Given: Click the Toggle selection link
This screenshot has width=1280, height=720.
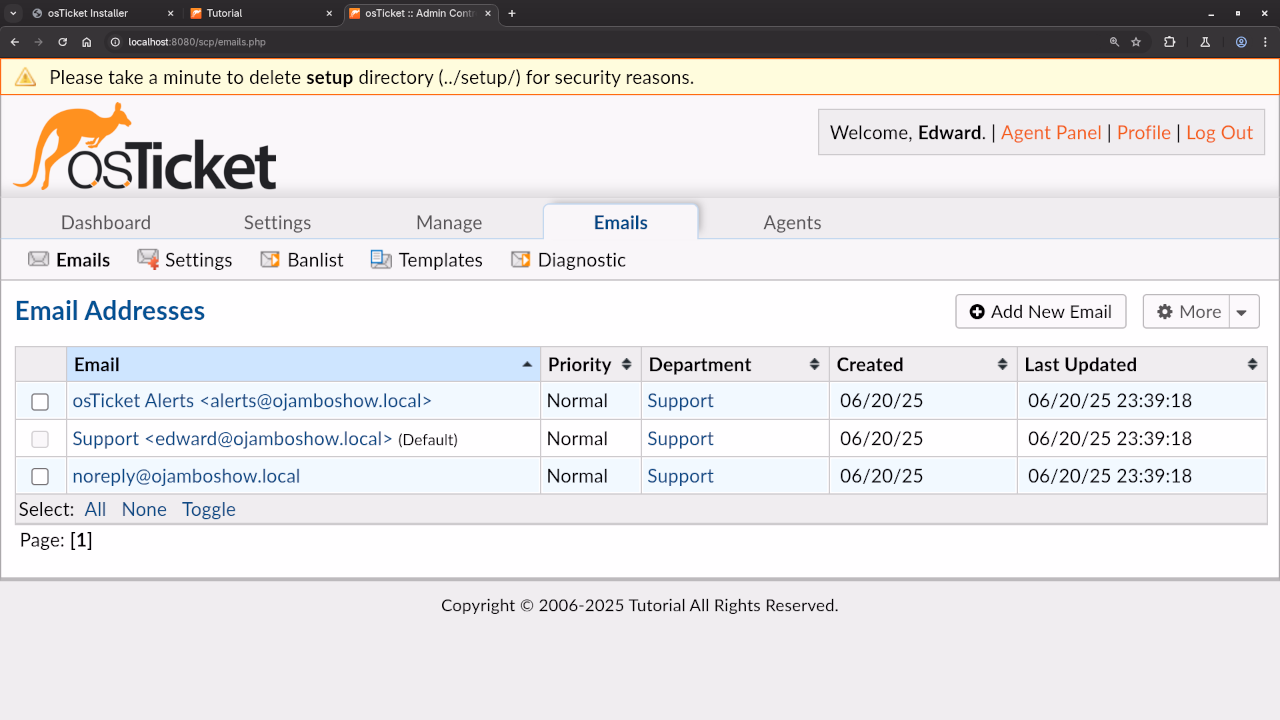Looking at the screenshot, I should (x=209, y=509).
